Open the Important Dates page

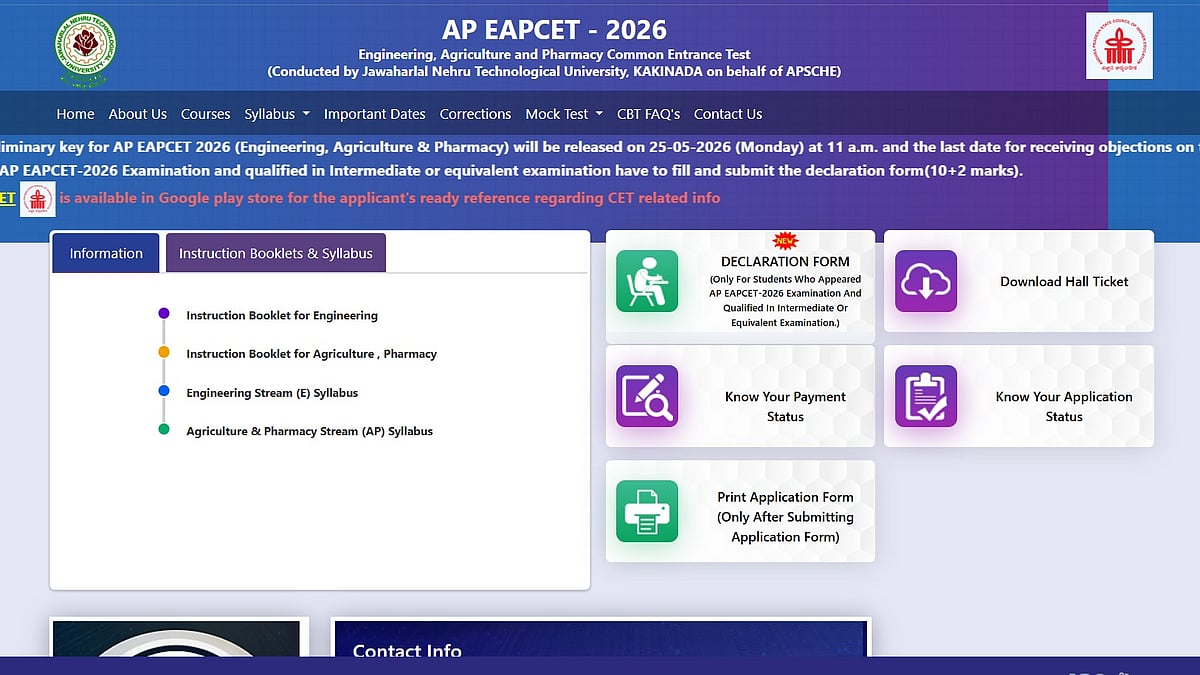(x=375, y=114)
